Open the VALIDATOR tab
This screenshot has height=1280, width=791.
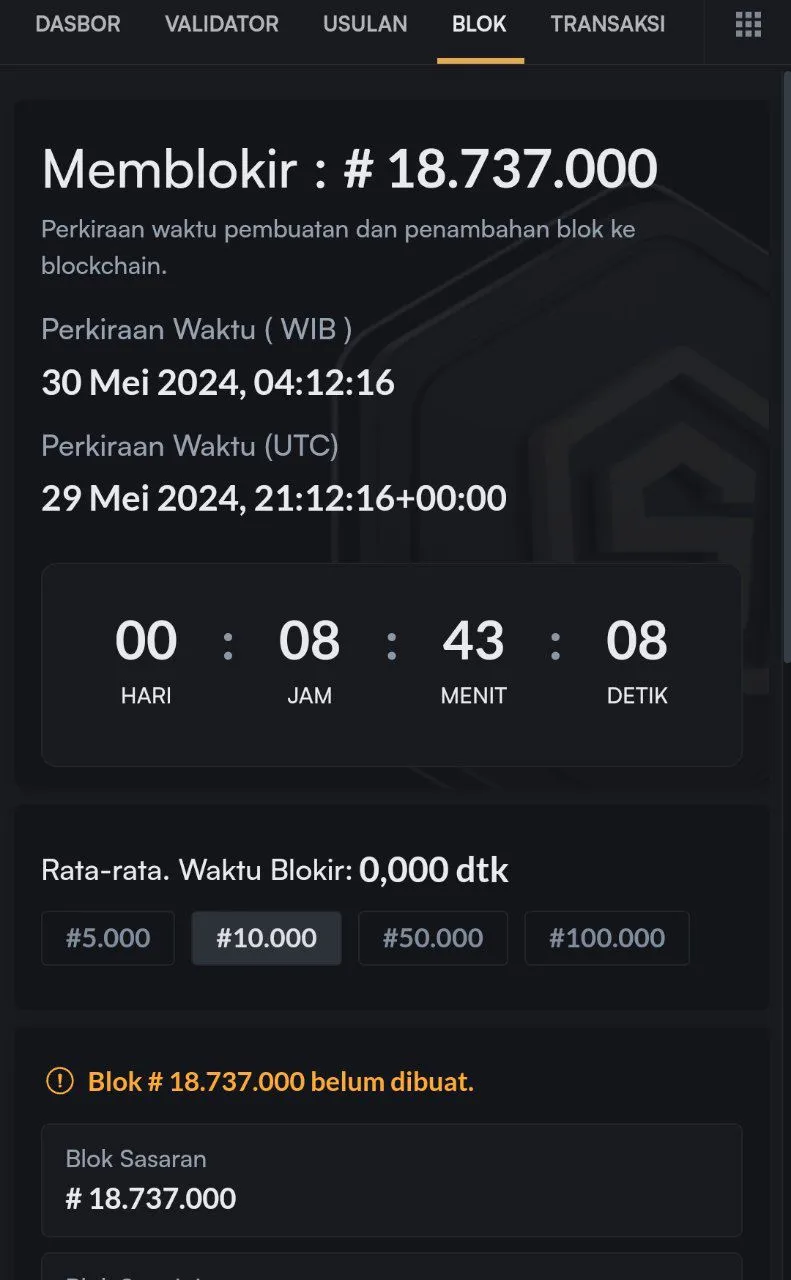[222, 25]
